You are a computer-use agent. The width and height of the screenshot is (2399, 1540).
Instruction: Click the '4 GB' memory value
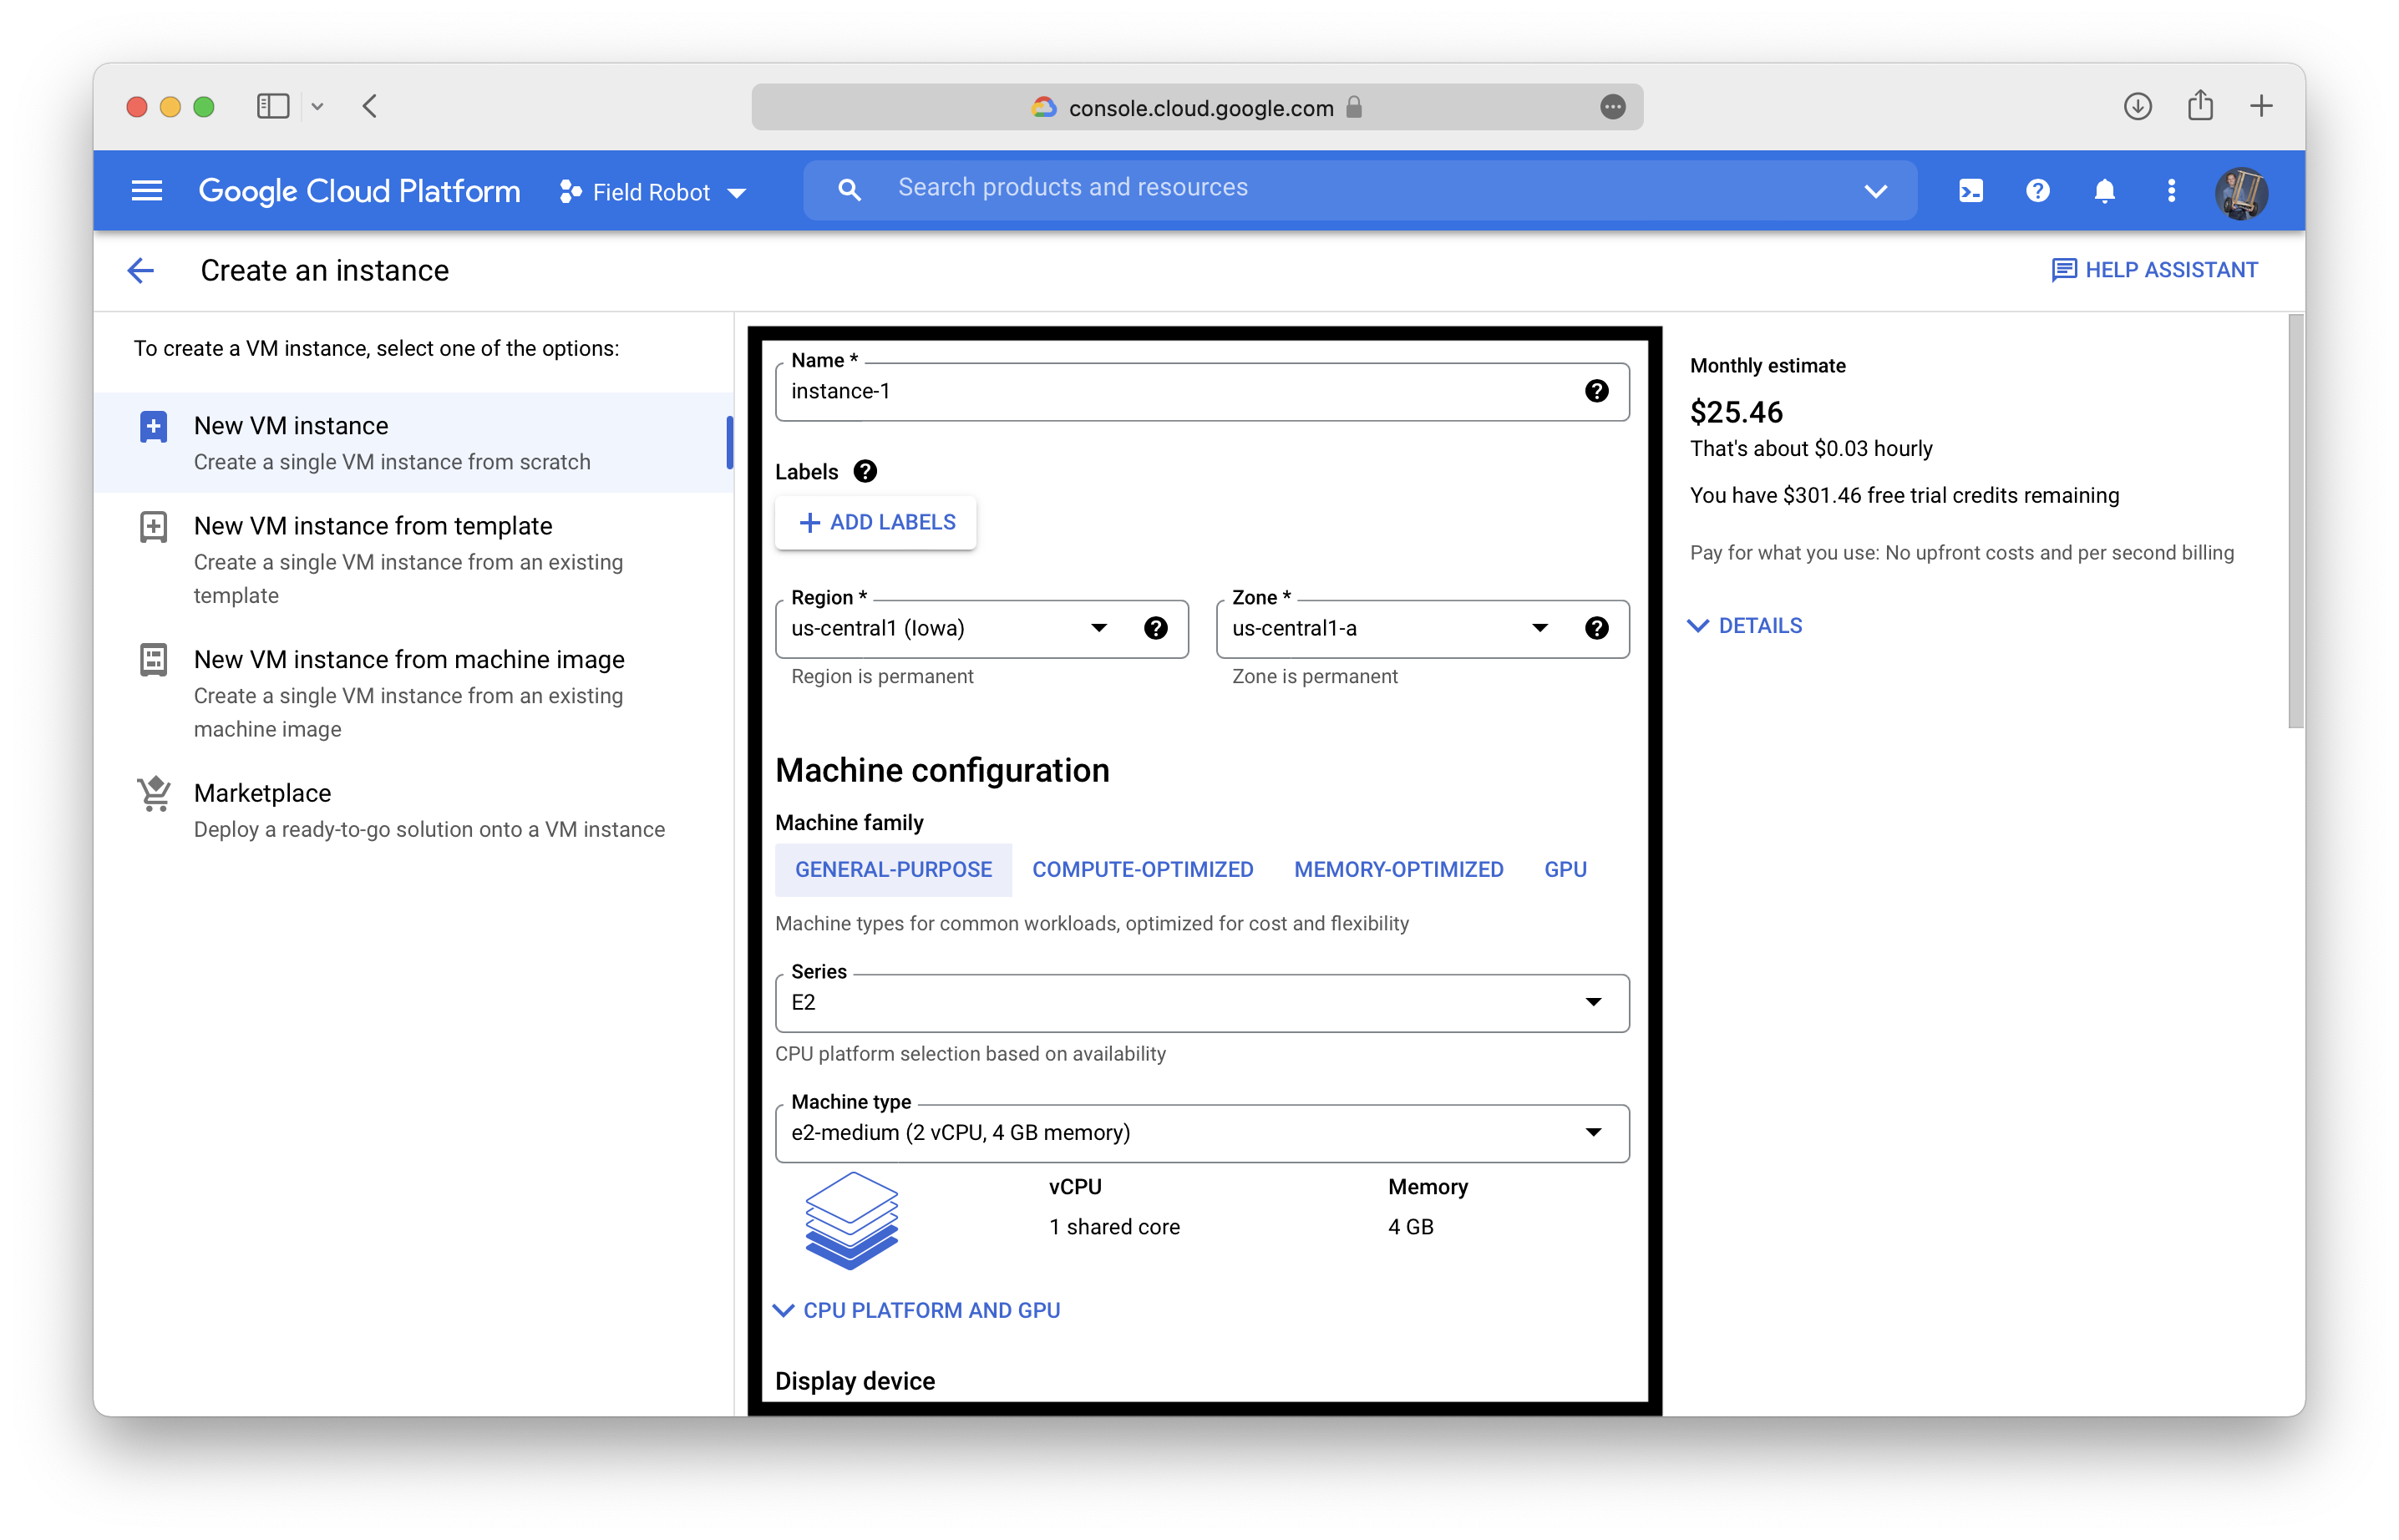pos(1410,1227)
